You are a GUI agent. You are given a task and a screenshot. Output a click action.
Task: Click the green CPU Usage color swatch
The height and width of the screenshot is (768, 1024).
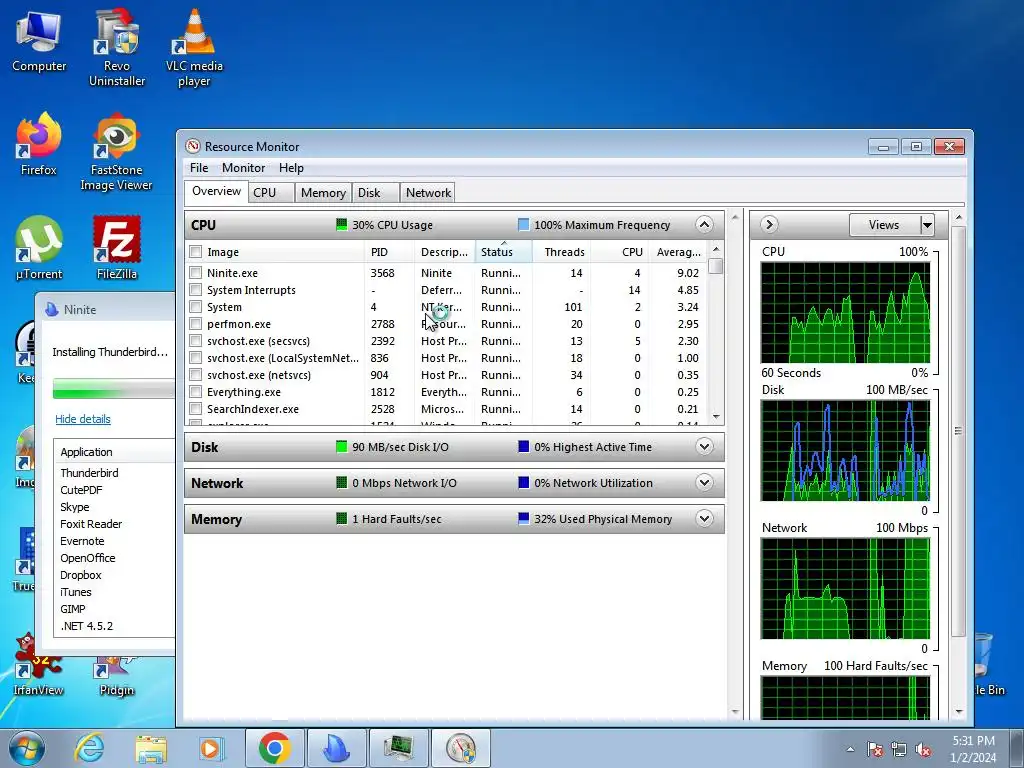(341, 225)
